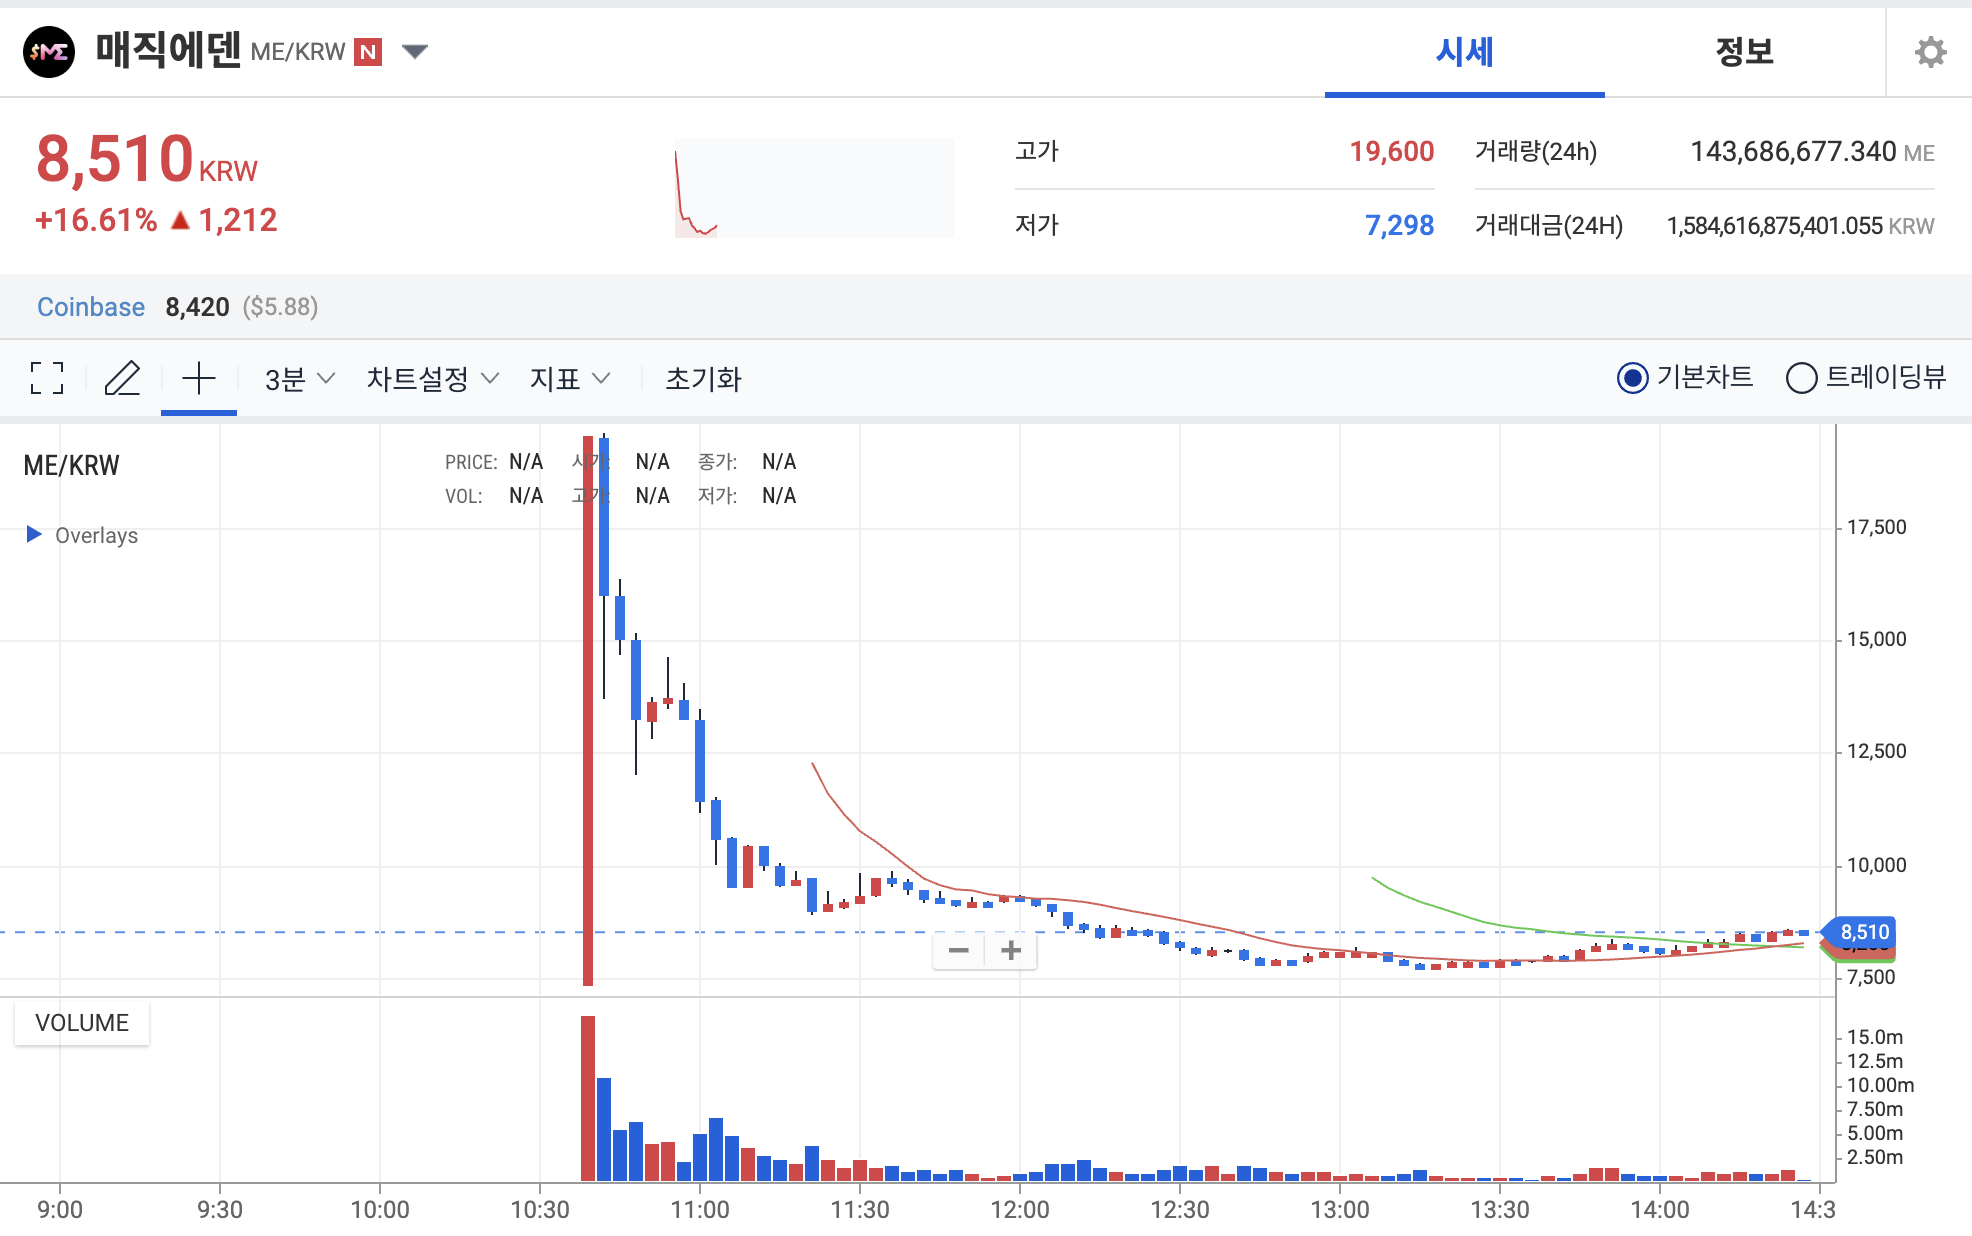Click the red N new-listing badge
Image resolution: width=1972 pixels, height=1236 pixels.
(369, 52)
